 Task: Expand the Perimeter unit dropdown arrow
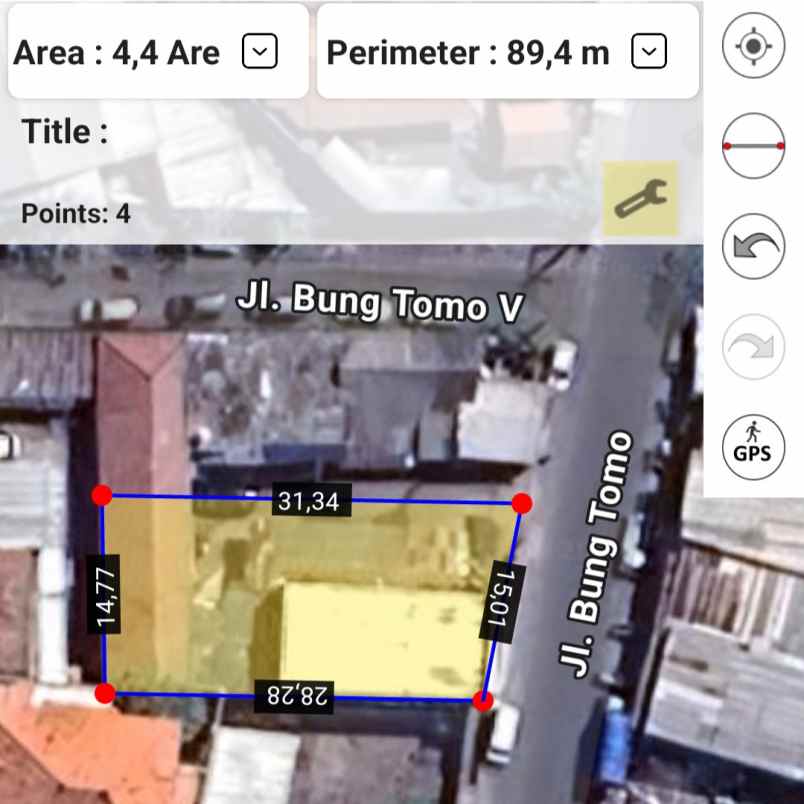tap(649, 51)
